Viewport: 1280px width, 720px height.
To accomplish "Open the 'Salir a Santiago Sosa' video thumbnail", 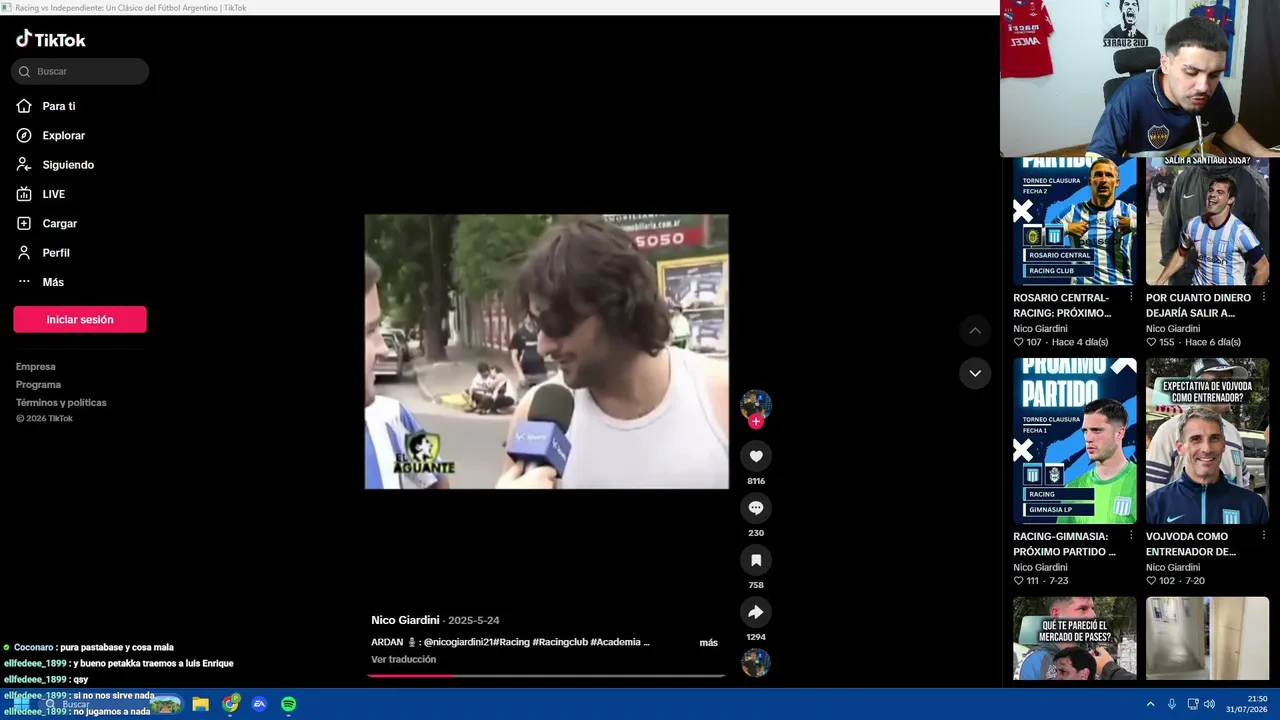I will pyautogui.click(x=1207, y=221).
